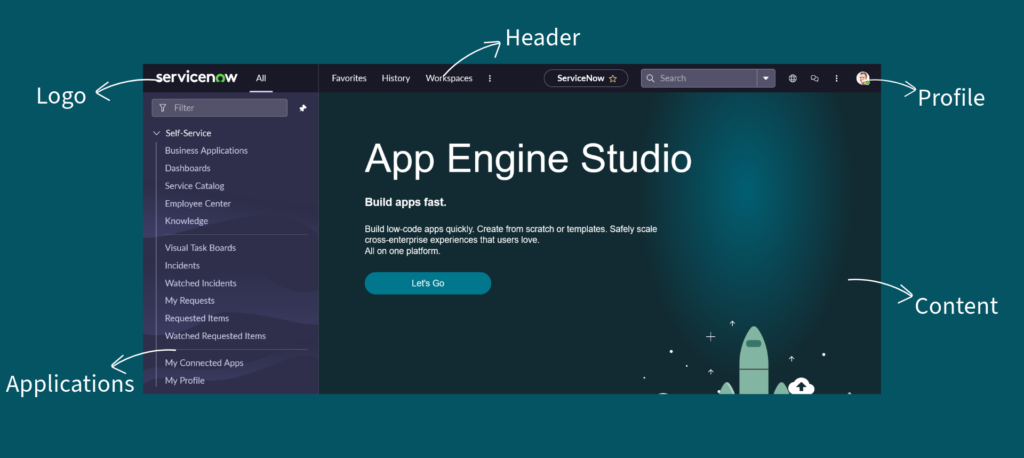This screenshot has height=458, width=1024.
Task: Click the Build apps fast. subtitle
Action: click(406, 203)
